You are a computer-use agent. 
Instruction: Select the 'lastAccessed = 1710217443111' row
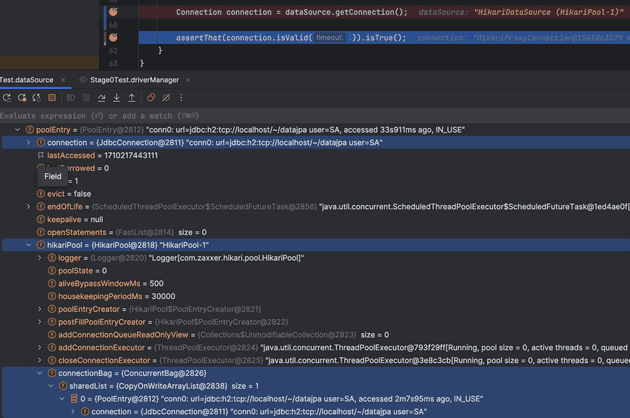[x=315, y=155]
